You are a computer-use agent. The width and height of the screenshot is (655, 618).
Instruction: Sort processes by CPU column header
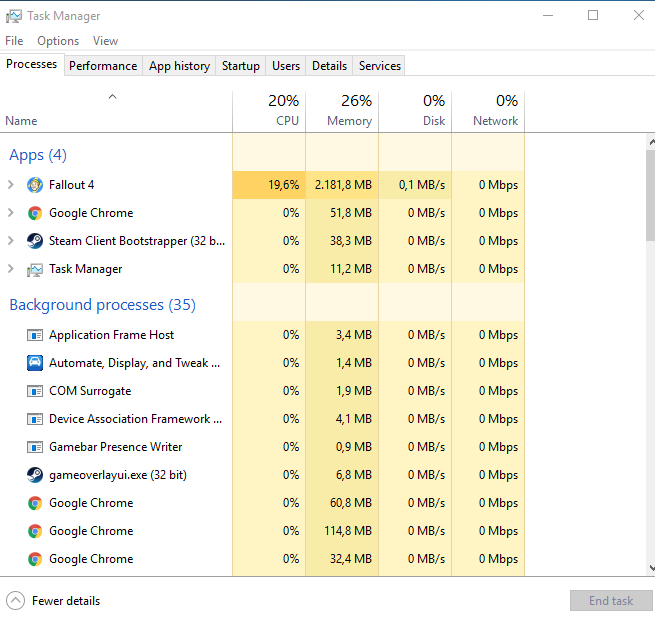(269, 111)
